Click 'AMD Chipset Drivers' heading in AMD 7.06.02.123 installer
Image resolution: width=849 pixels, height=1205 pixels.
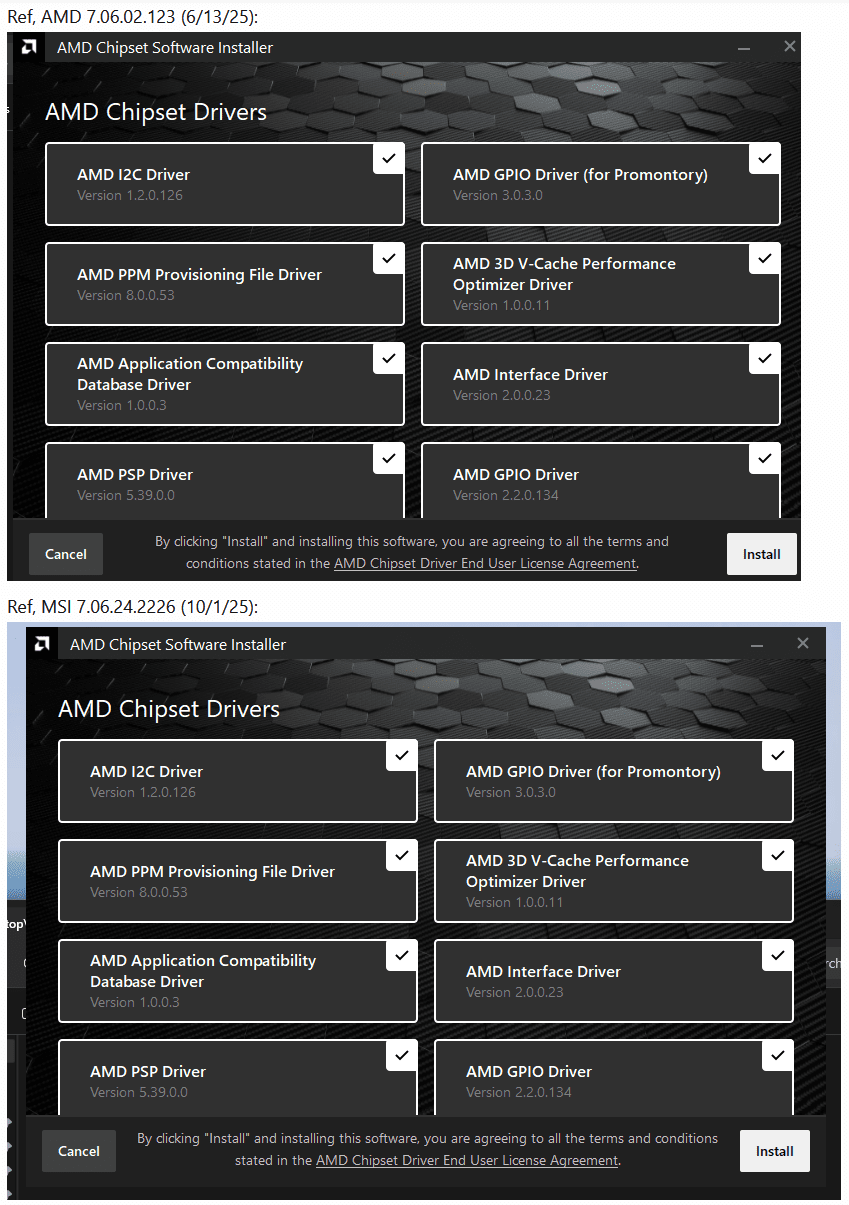click(156, 112)
